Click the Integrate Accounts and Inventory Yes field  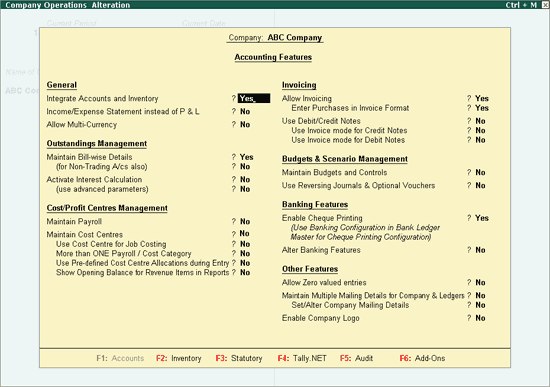(254, 99)
